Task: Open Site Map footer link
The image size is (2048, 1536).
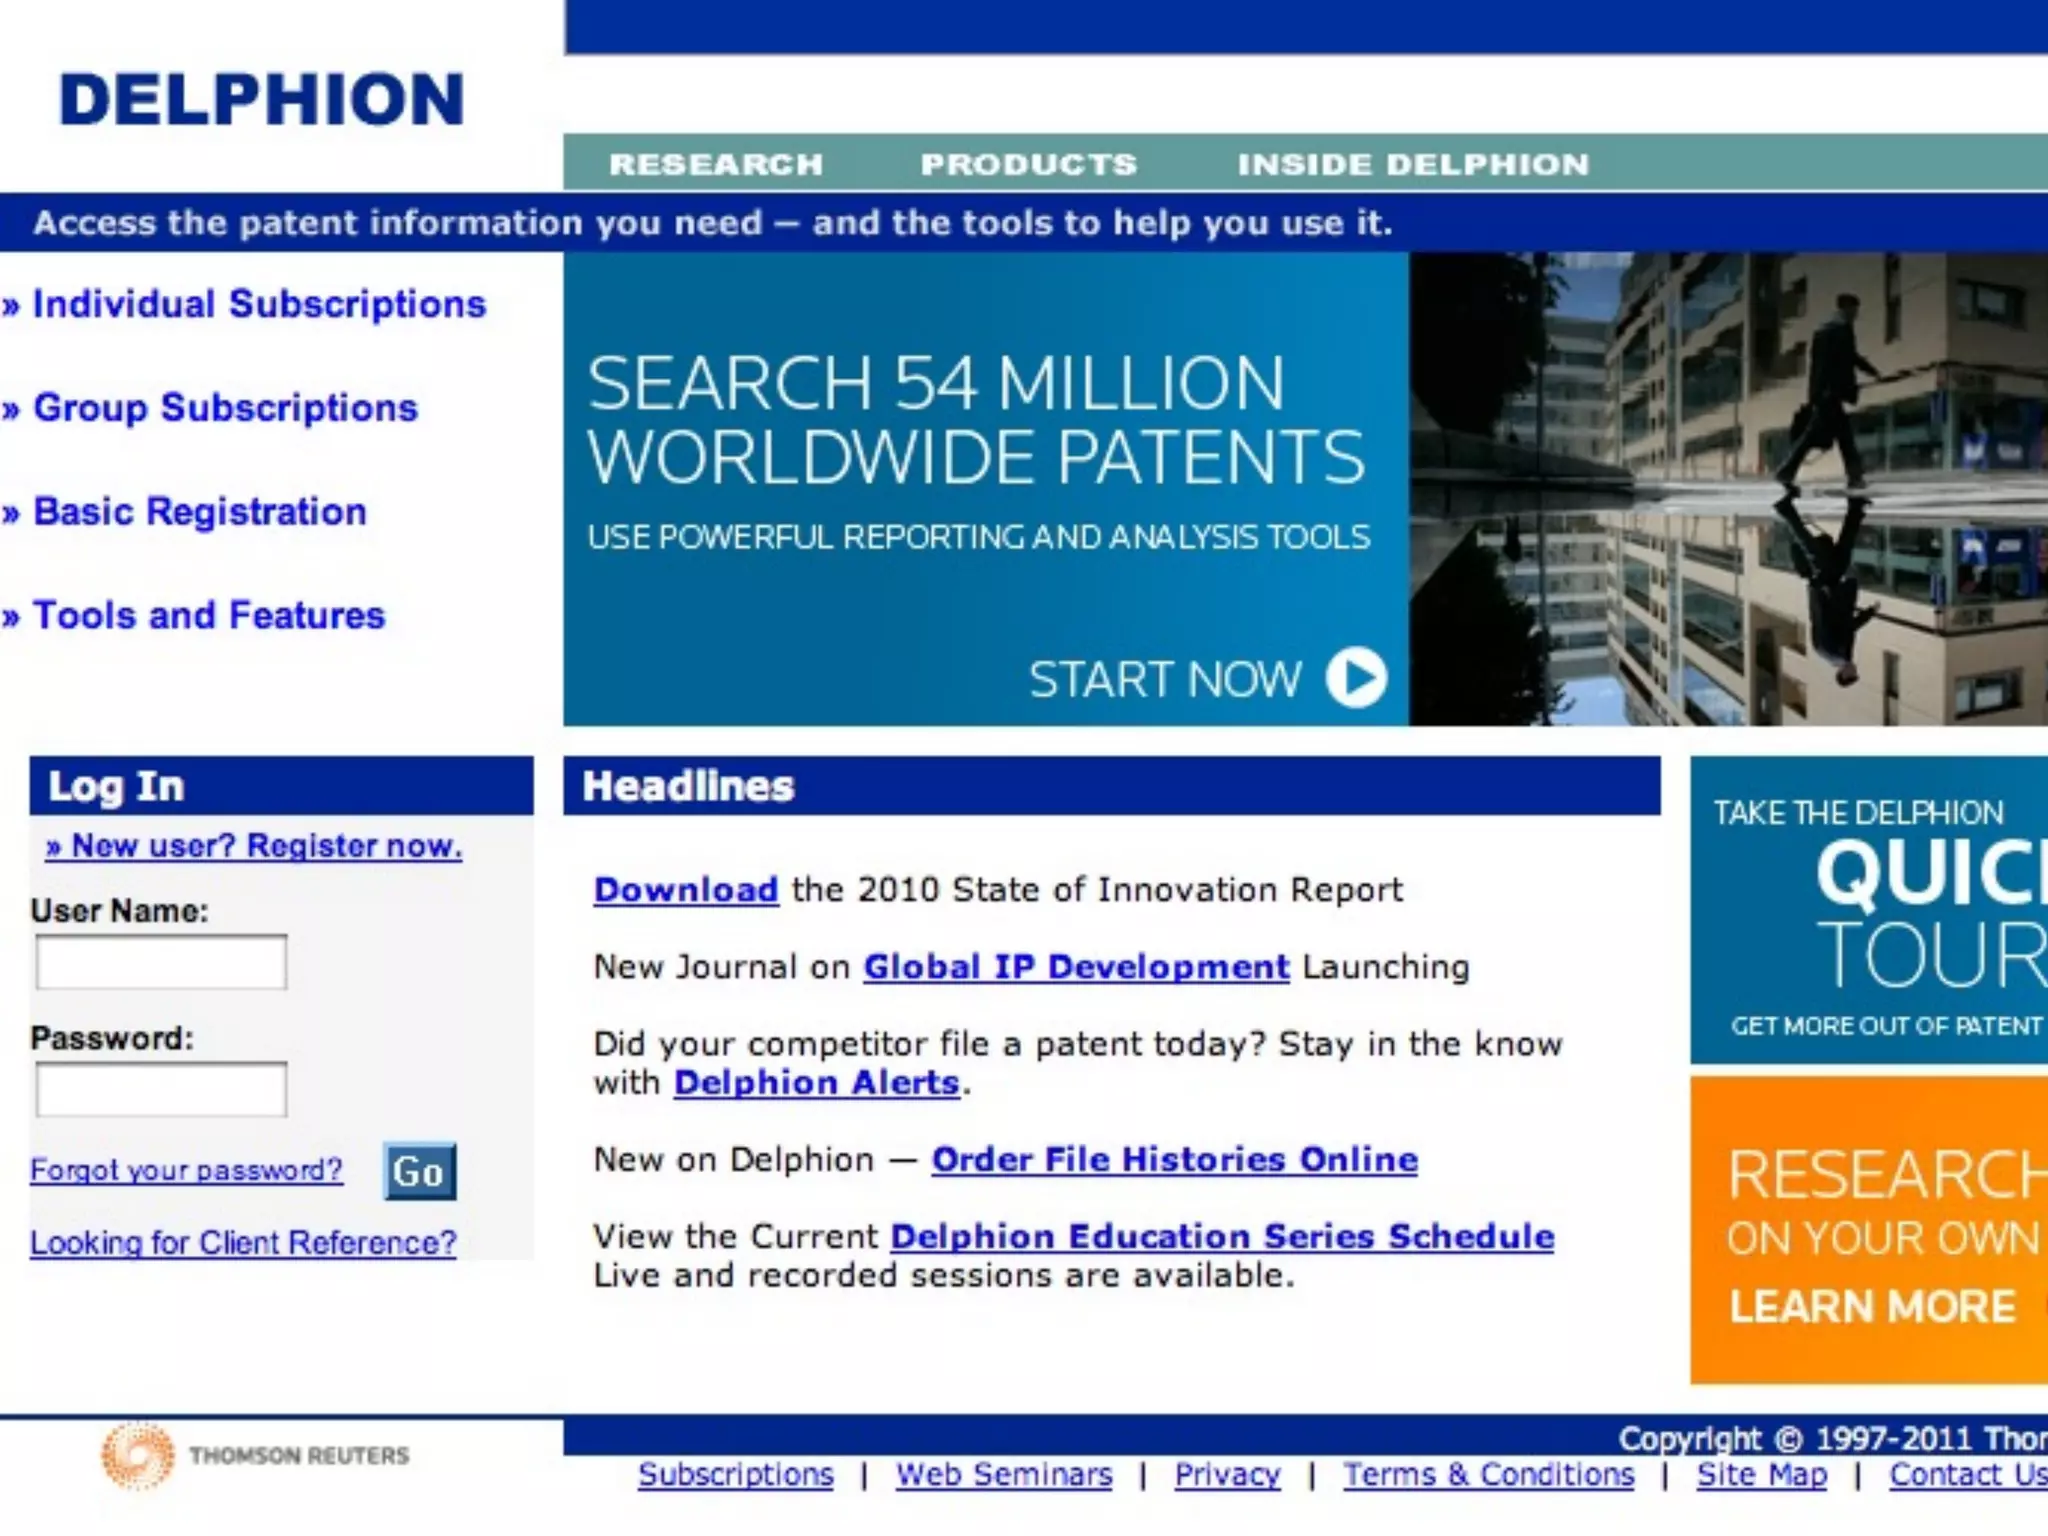Action: pos(1761,1474)
